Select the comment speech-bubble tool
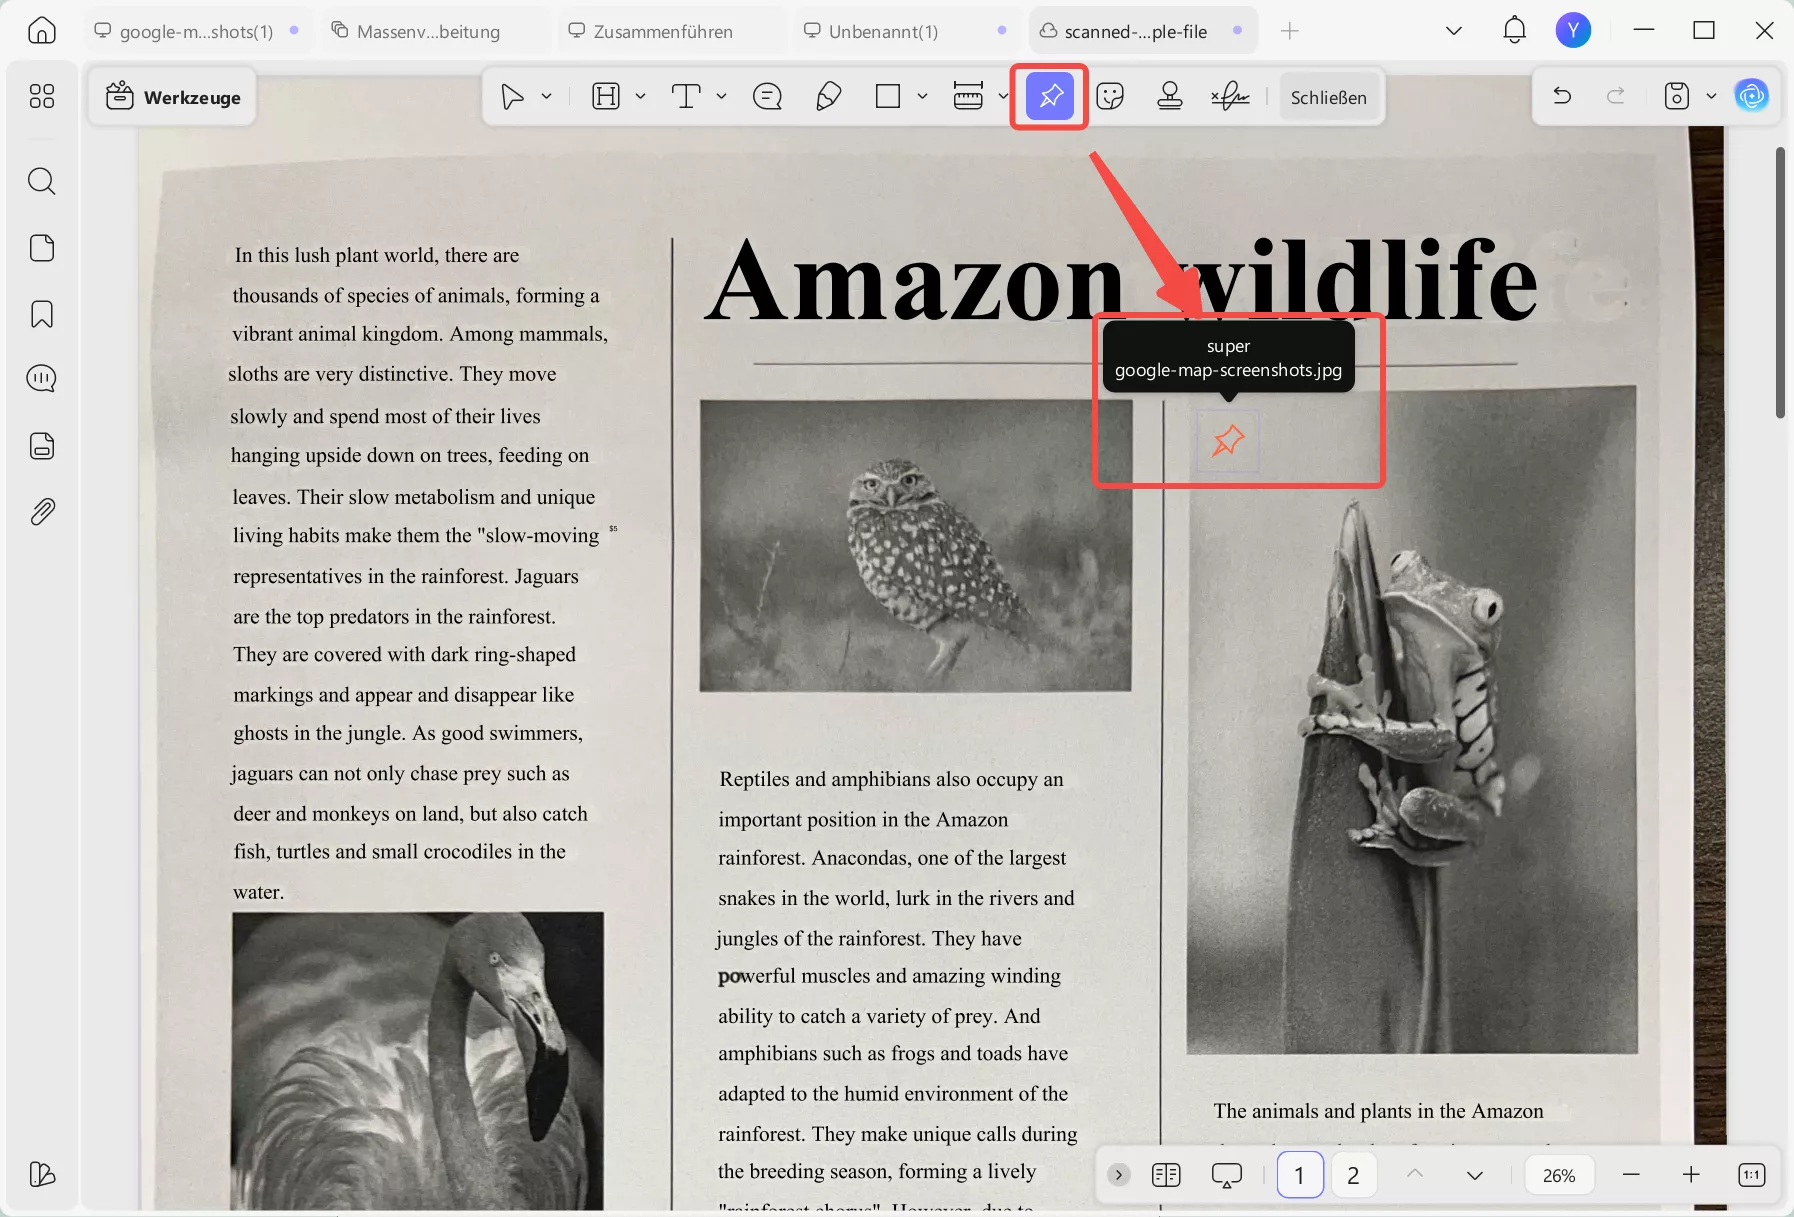 pyautogui.click(x=766, y=96)
